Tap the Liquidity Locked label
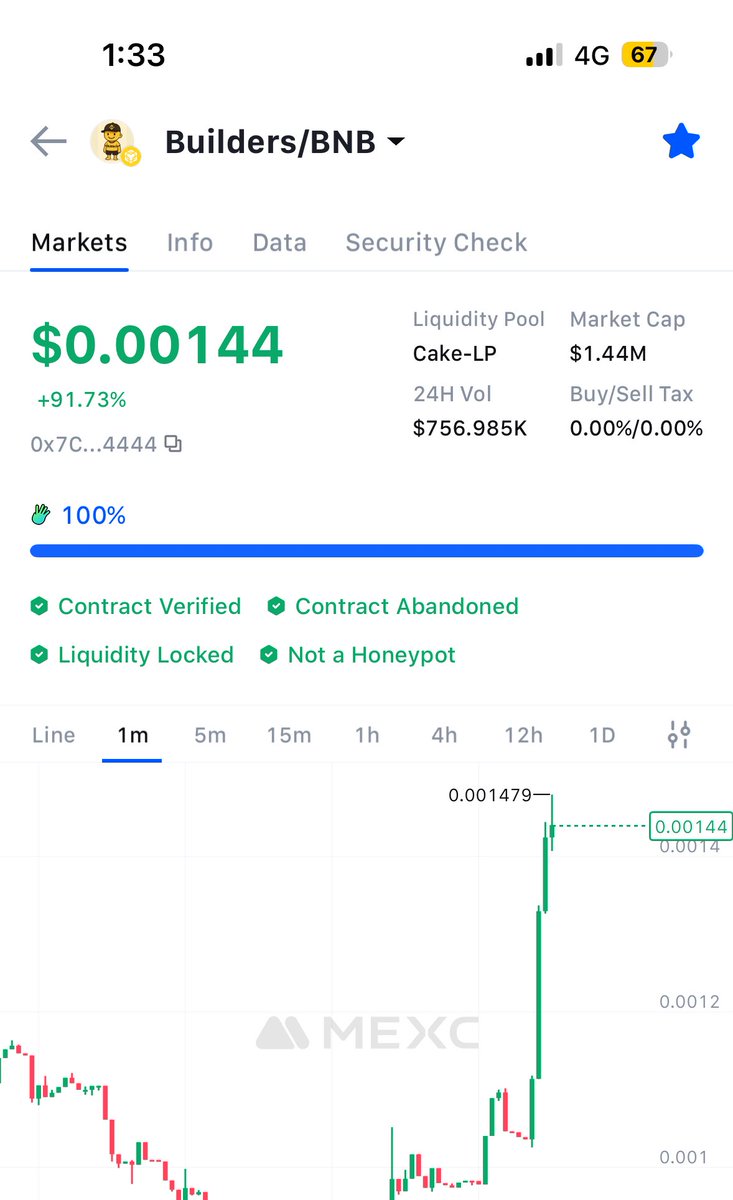 tap(146, 655)
